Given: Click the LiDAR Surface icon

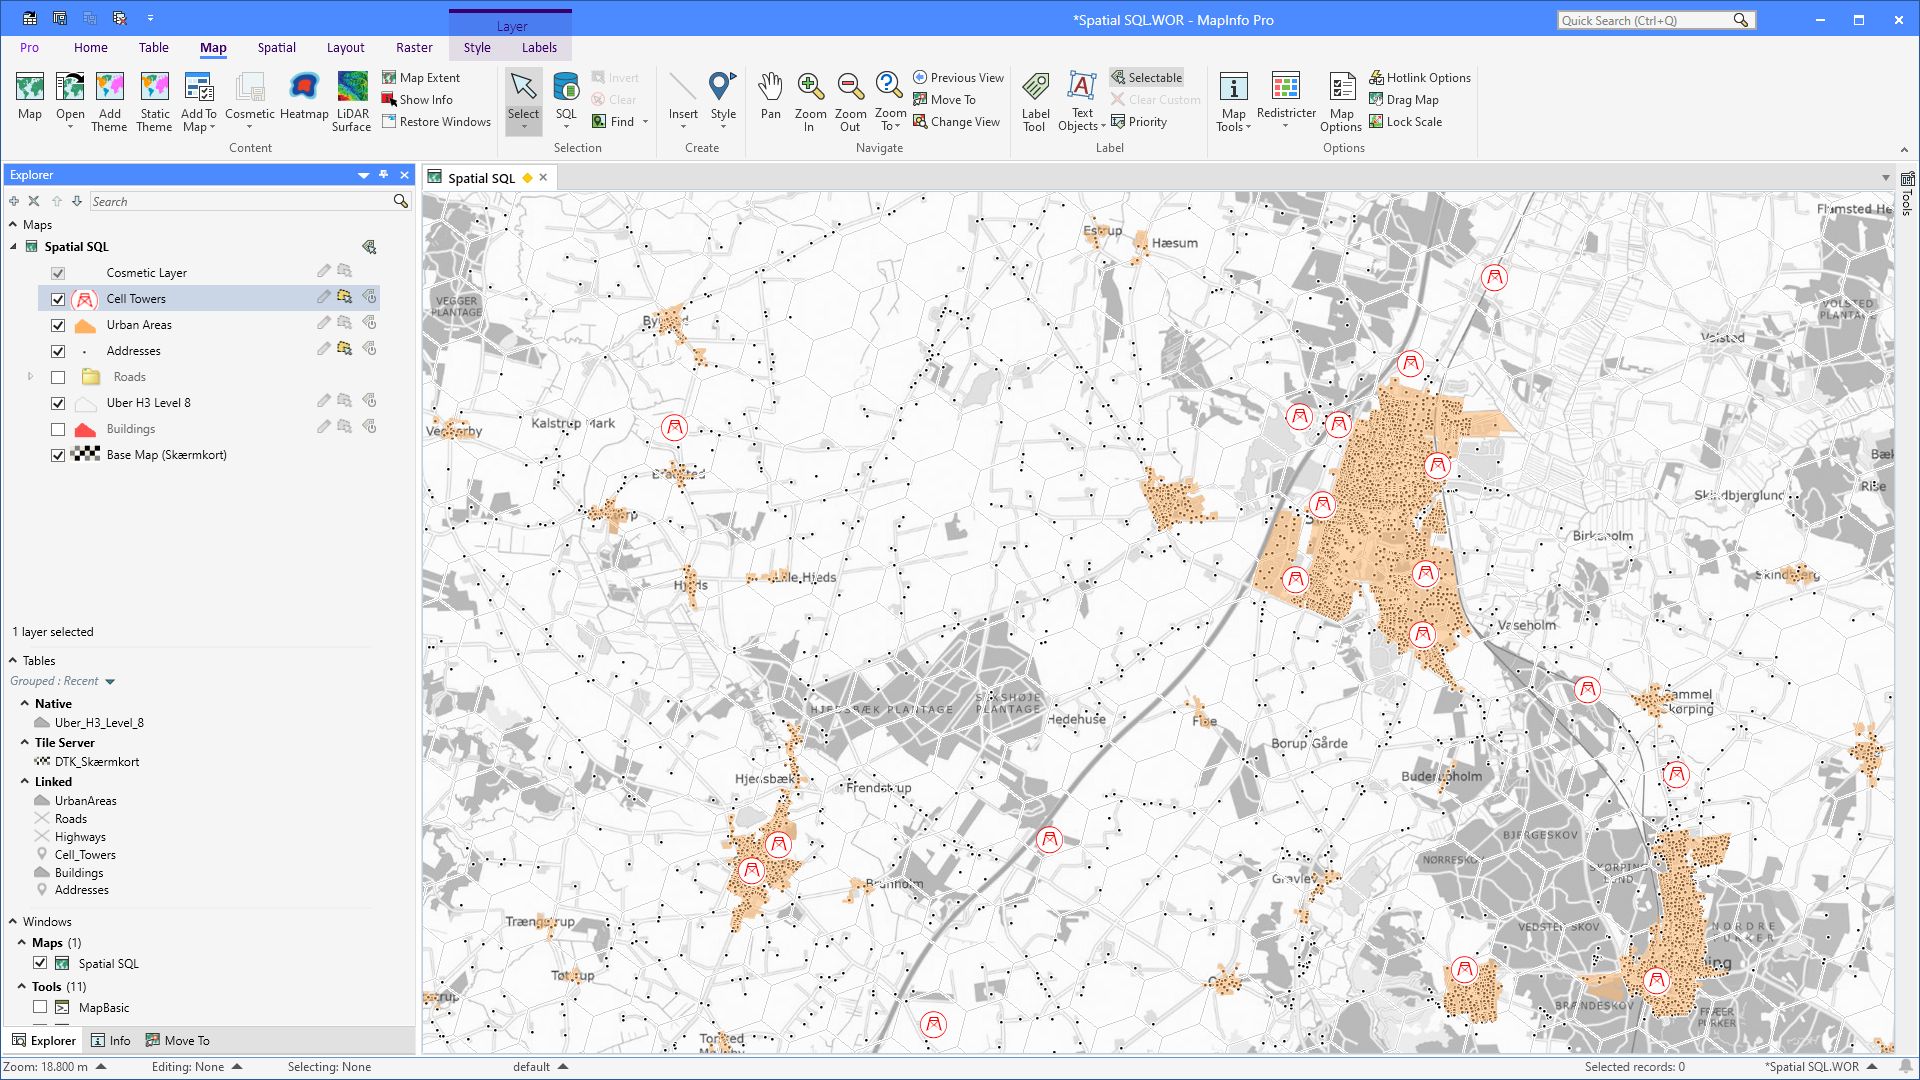Looking at the screenshot, I should point(352,87).
